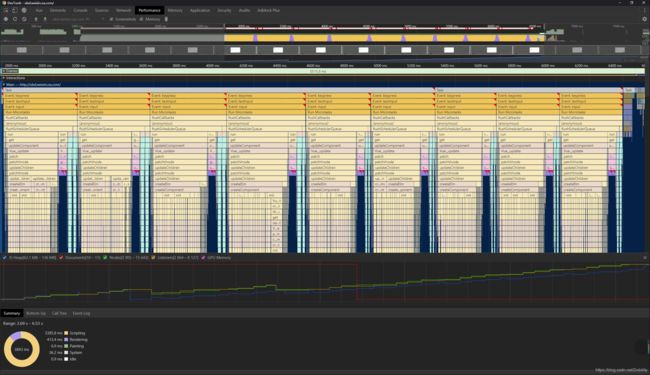This screenshot has width=650, height=375.
Task: Switch to the Bottom-Up tab
Action: (36, 313)
